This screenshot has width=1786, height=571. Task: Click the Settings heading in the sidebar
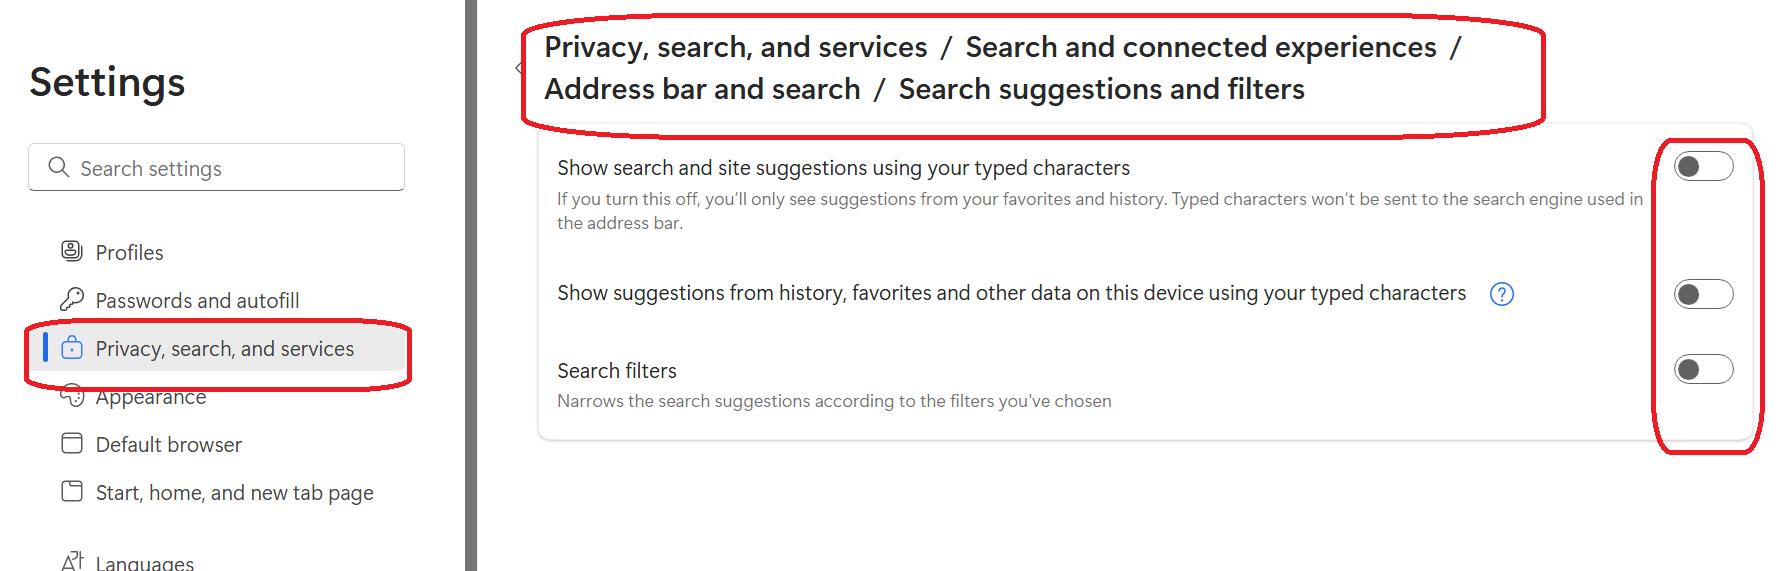pyautogui.click(x=107, y=82)
